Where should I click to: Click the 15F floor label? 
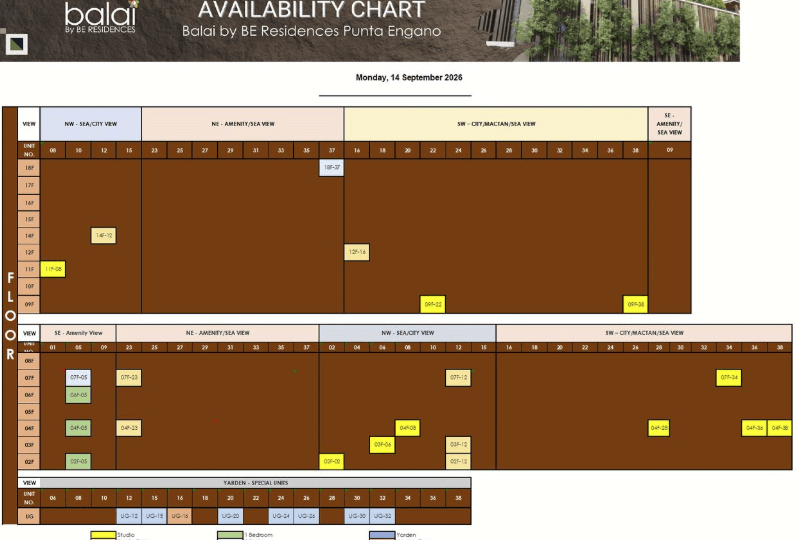pyautogui.click(x=29, y=219)
